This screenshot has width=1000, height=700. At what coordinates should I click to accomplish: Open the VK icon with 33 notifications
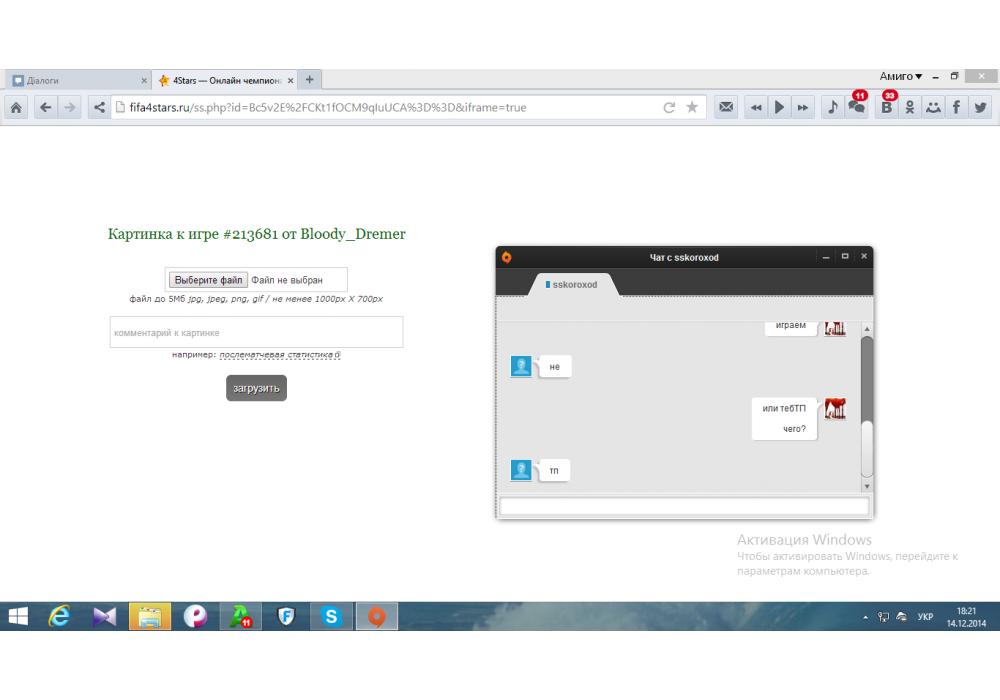pos(886,108)
